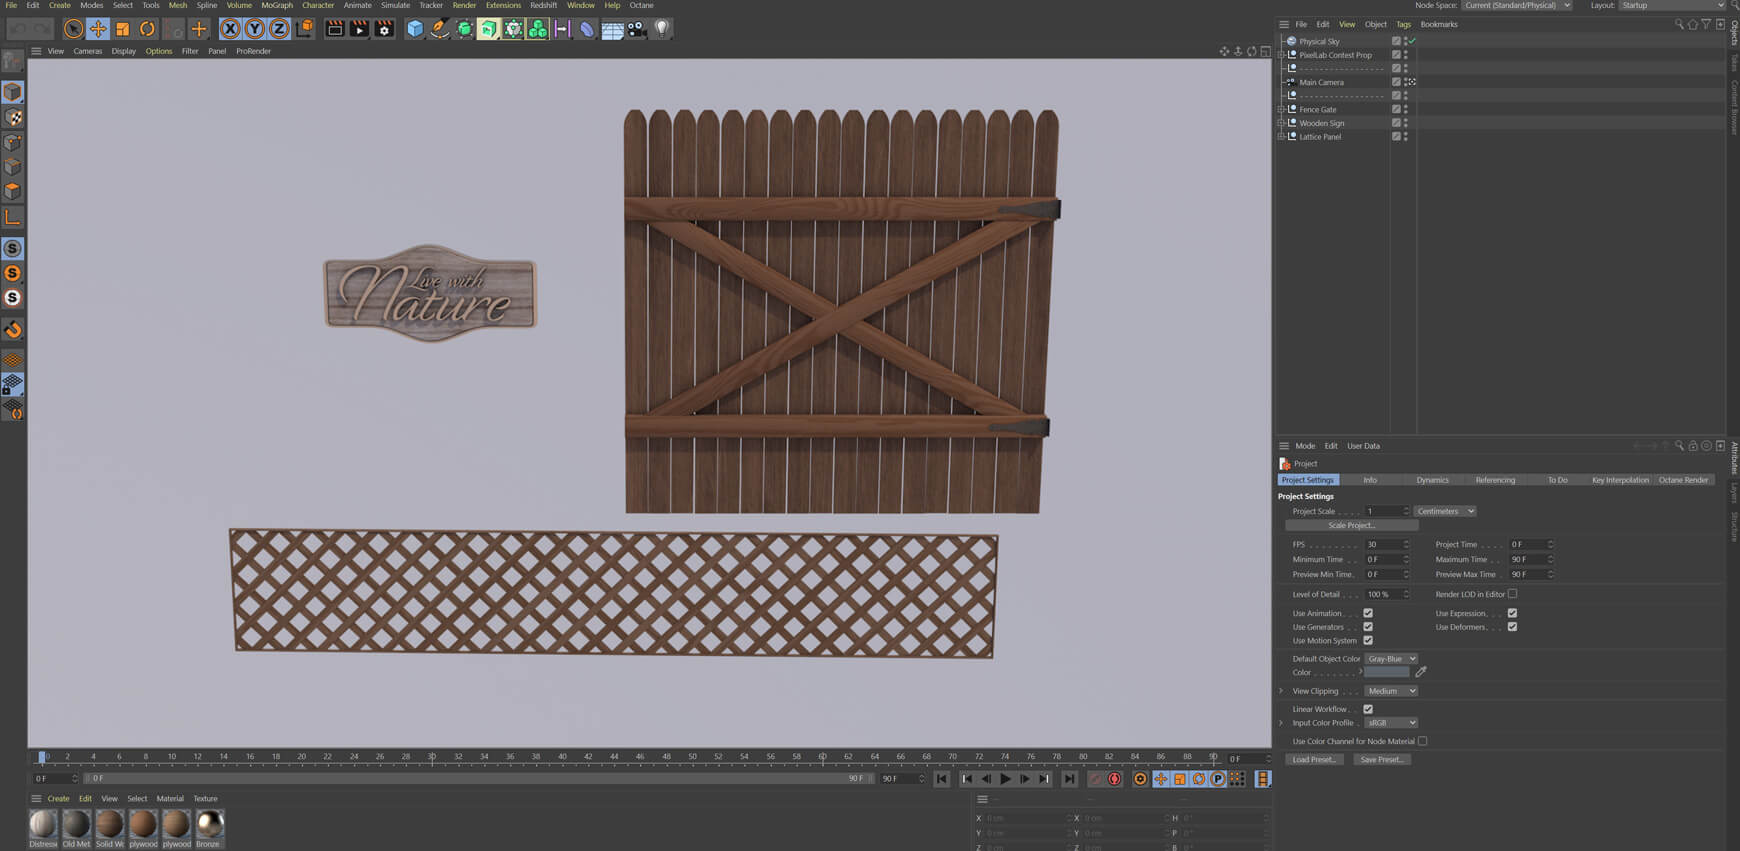Toggle Fence Gate layer checkbox
Viewport: 1740px width, 851px height.
(1396, 109)
